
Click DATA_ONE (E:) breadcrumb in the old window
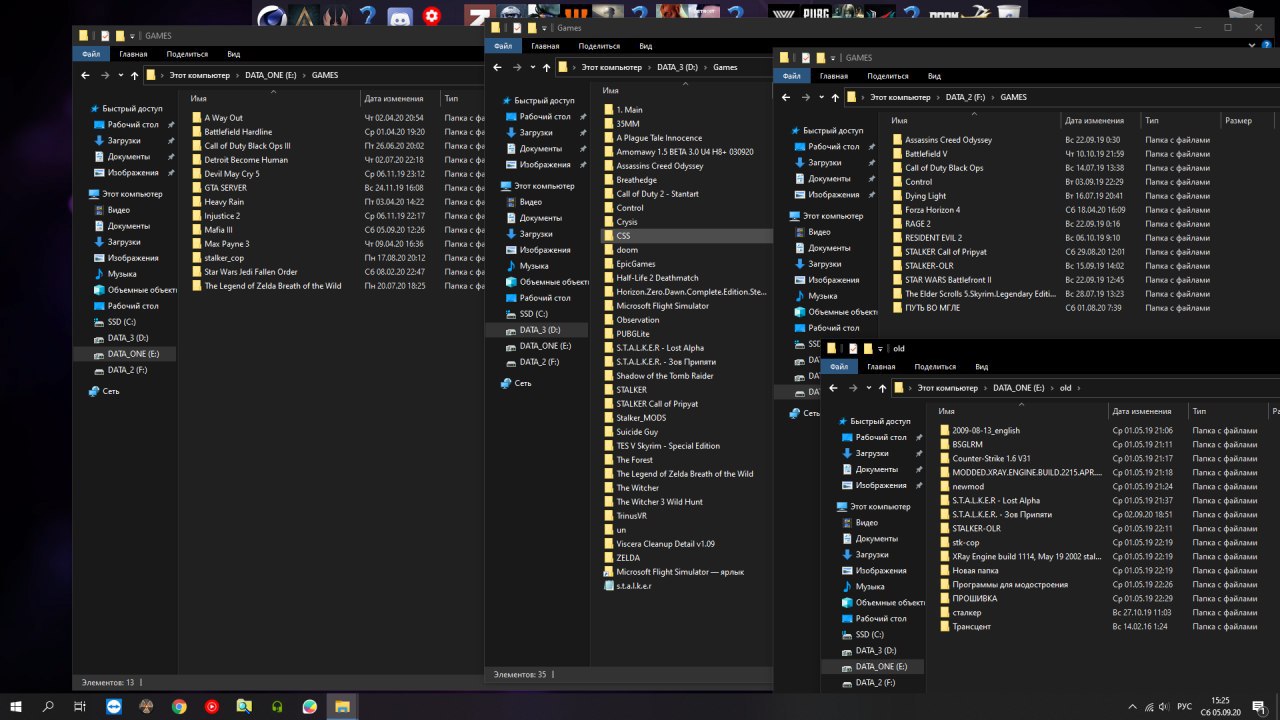(1018, 387)
